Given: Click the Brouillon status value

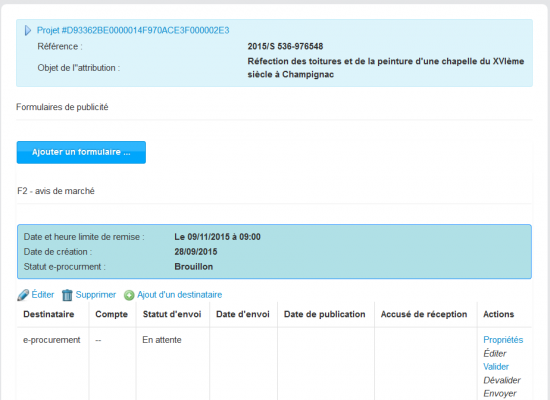Looking at the screenshot, I should point(194,267).
